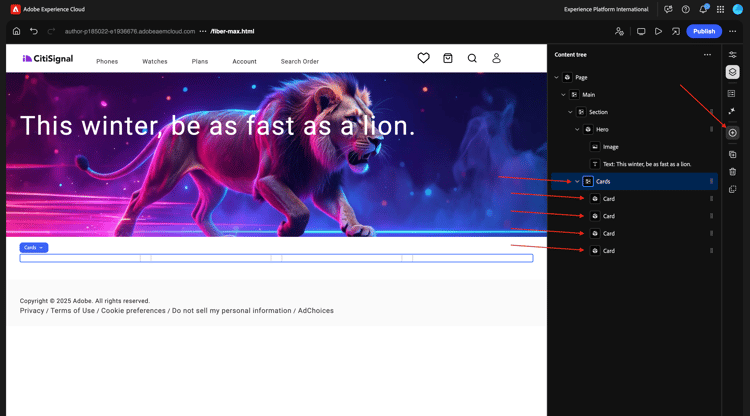Click the site search magnifier icon
The height and width of the screenshot is (416, 750).
click(x=472, y=58)
